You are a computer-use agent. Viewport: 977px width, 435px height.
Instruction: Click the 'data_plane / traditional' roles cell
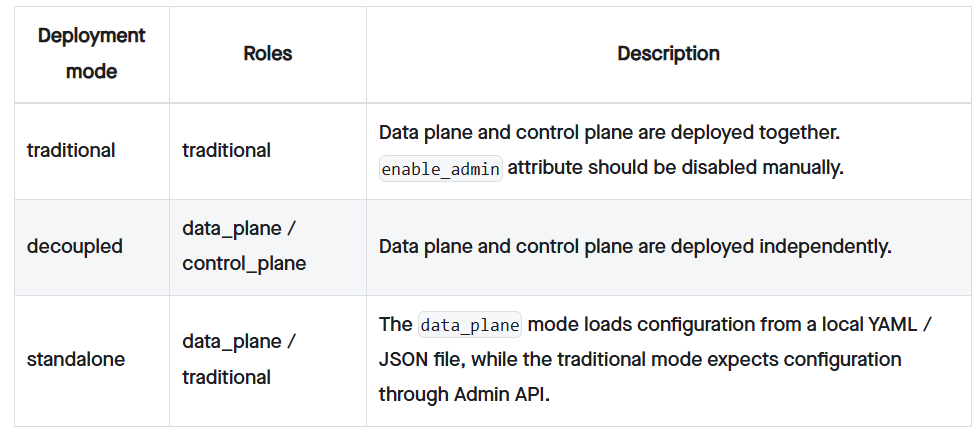[x=238, y=359]
